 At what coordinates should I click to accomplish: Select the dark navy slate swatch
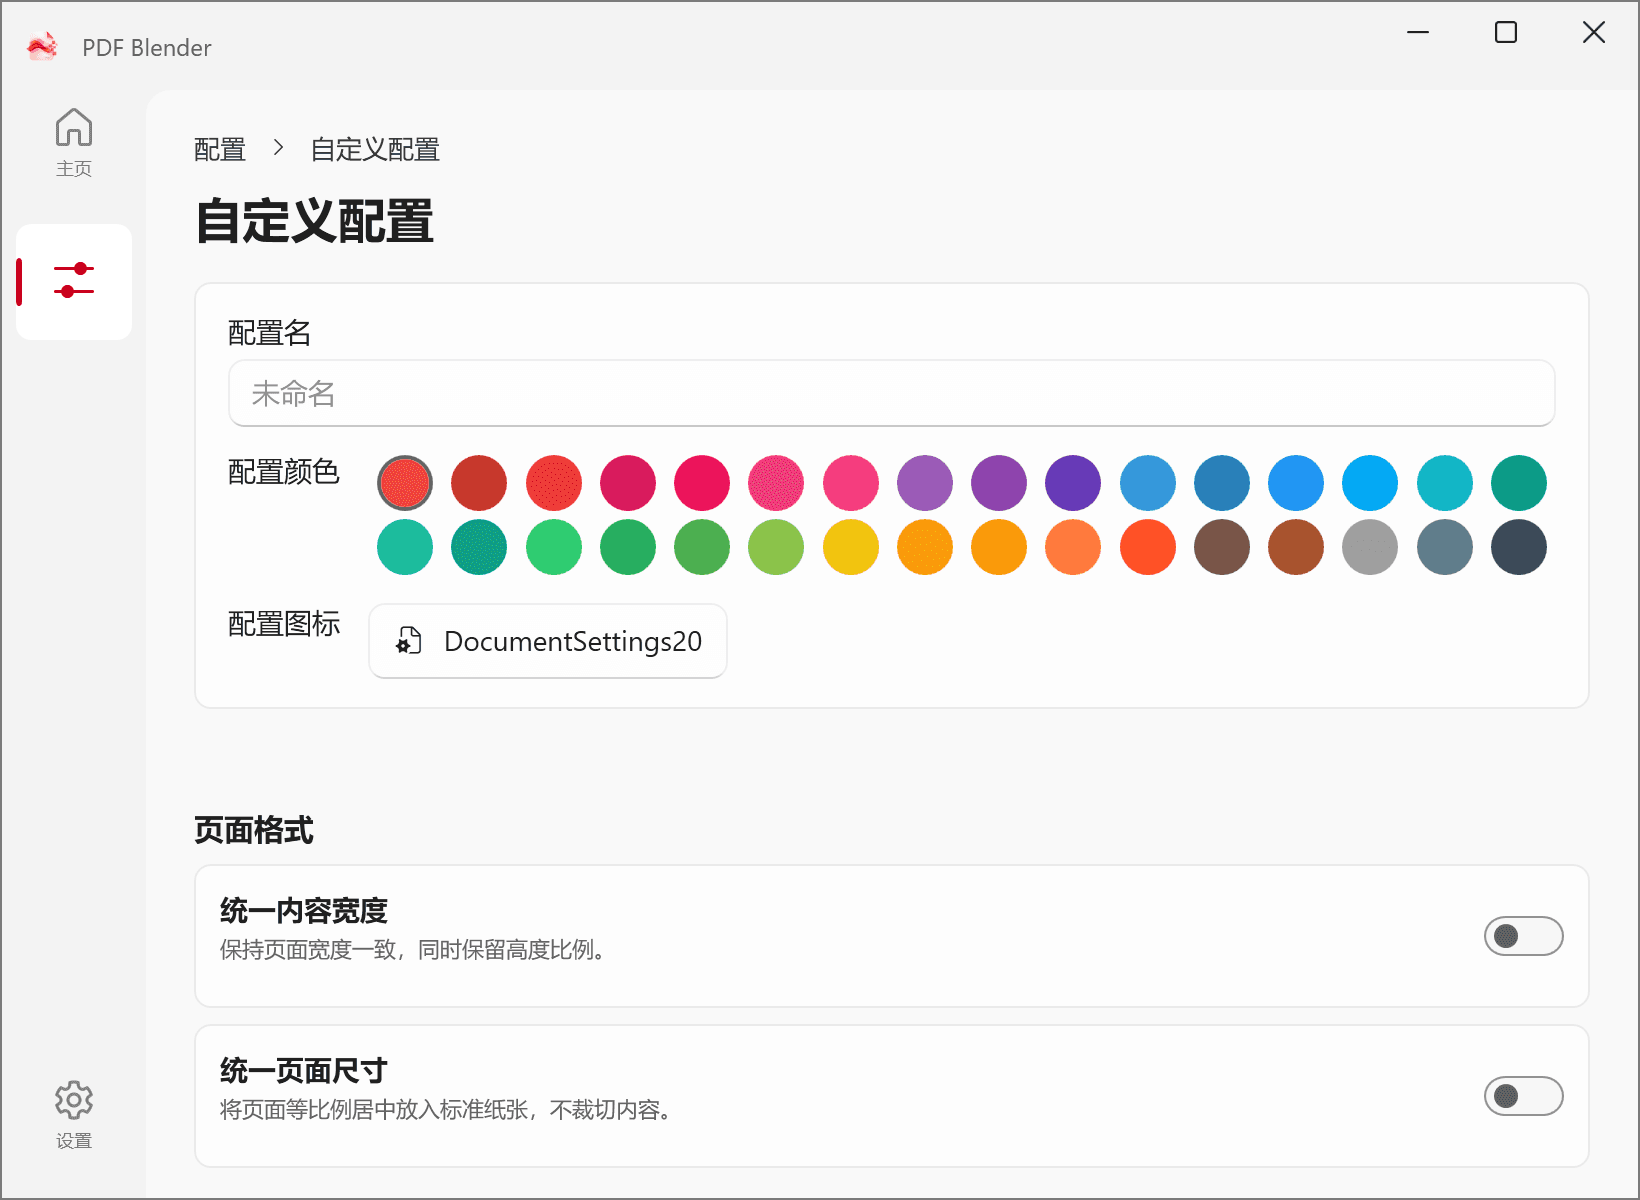pos(1519,547)
